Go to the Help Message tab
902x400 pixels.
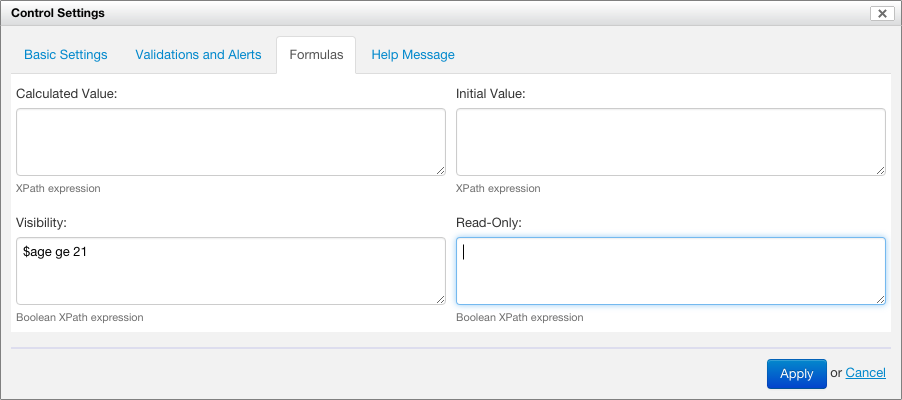click(x=413, y=55)
